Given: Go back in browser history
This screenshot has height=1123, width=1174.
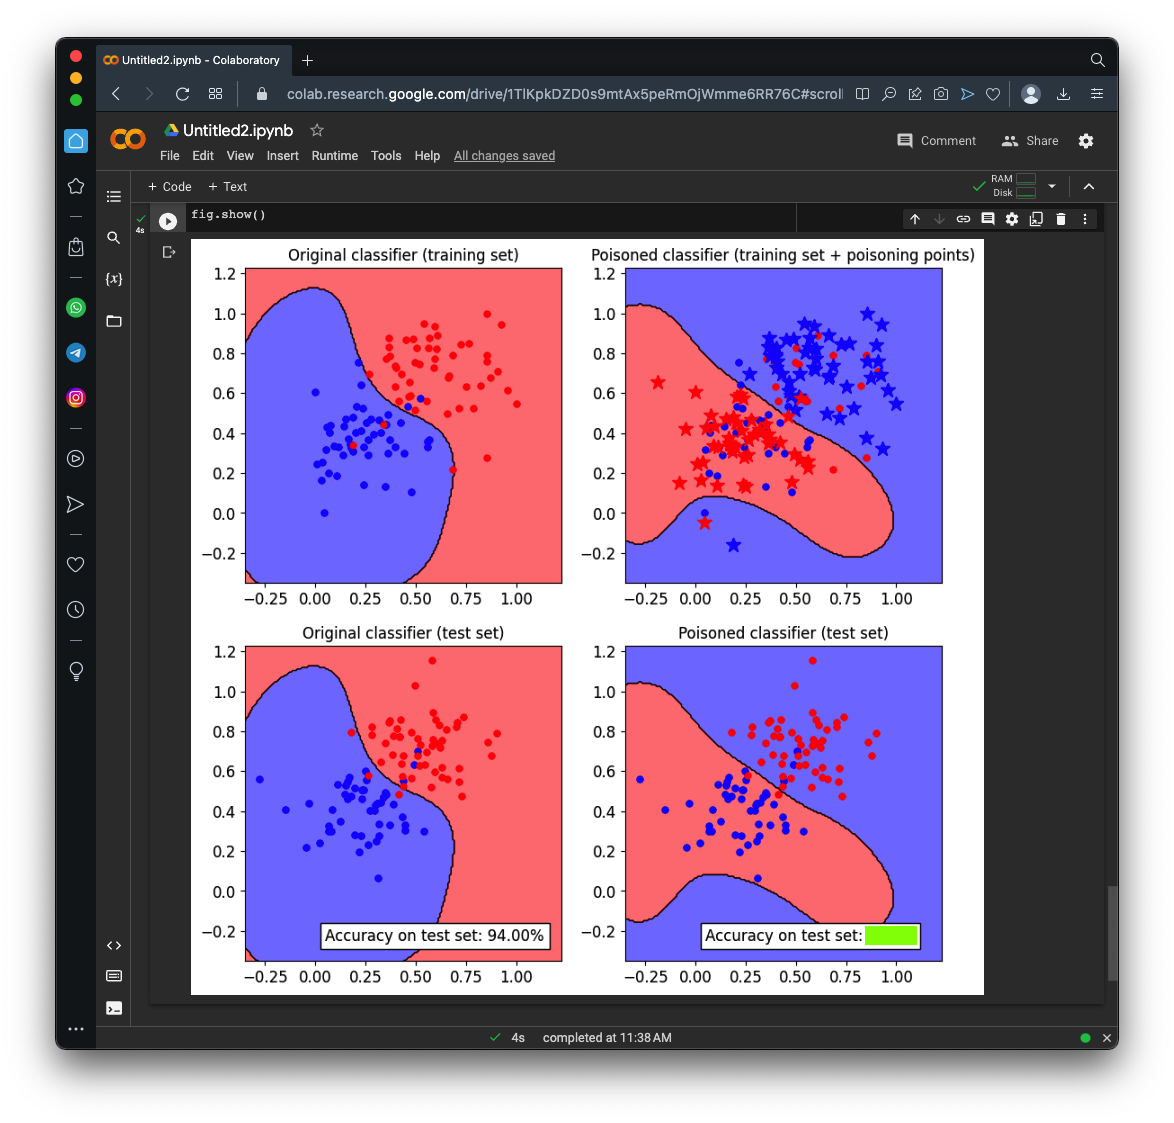Looking at the screenshot, I should click(x=116, y=94).
